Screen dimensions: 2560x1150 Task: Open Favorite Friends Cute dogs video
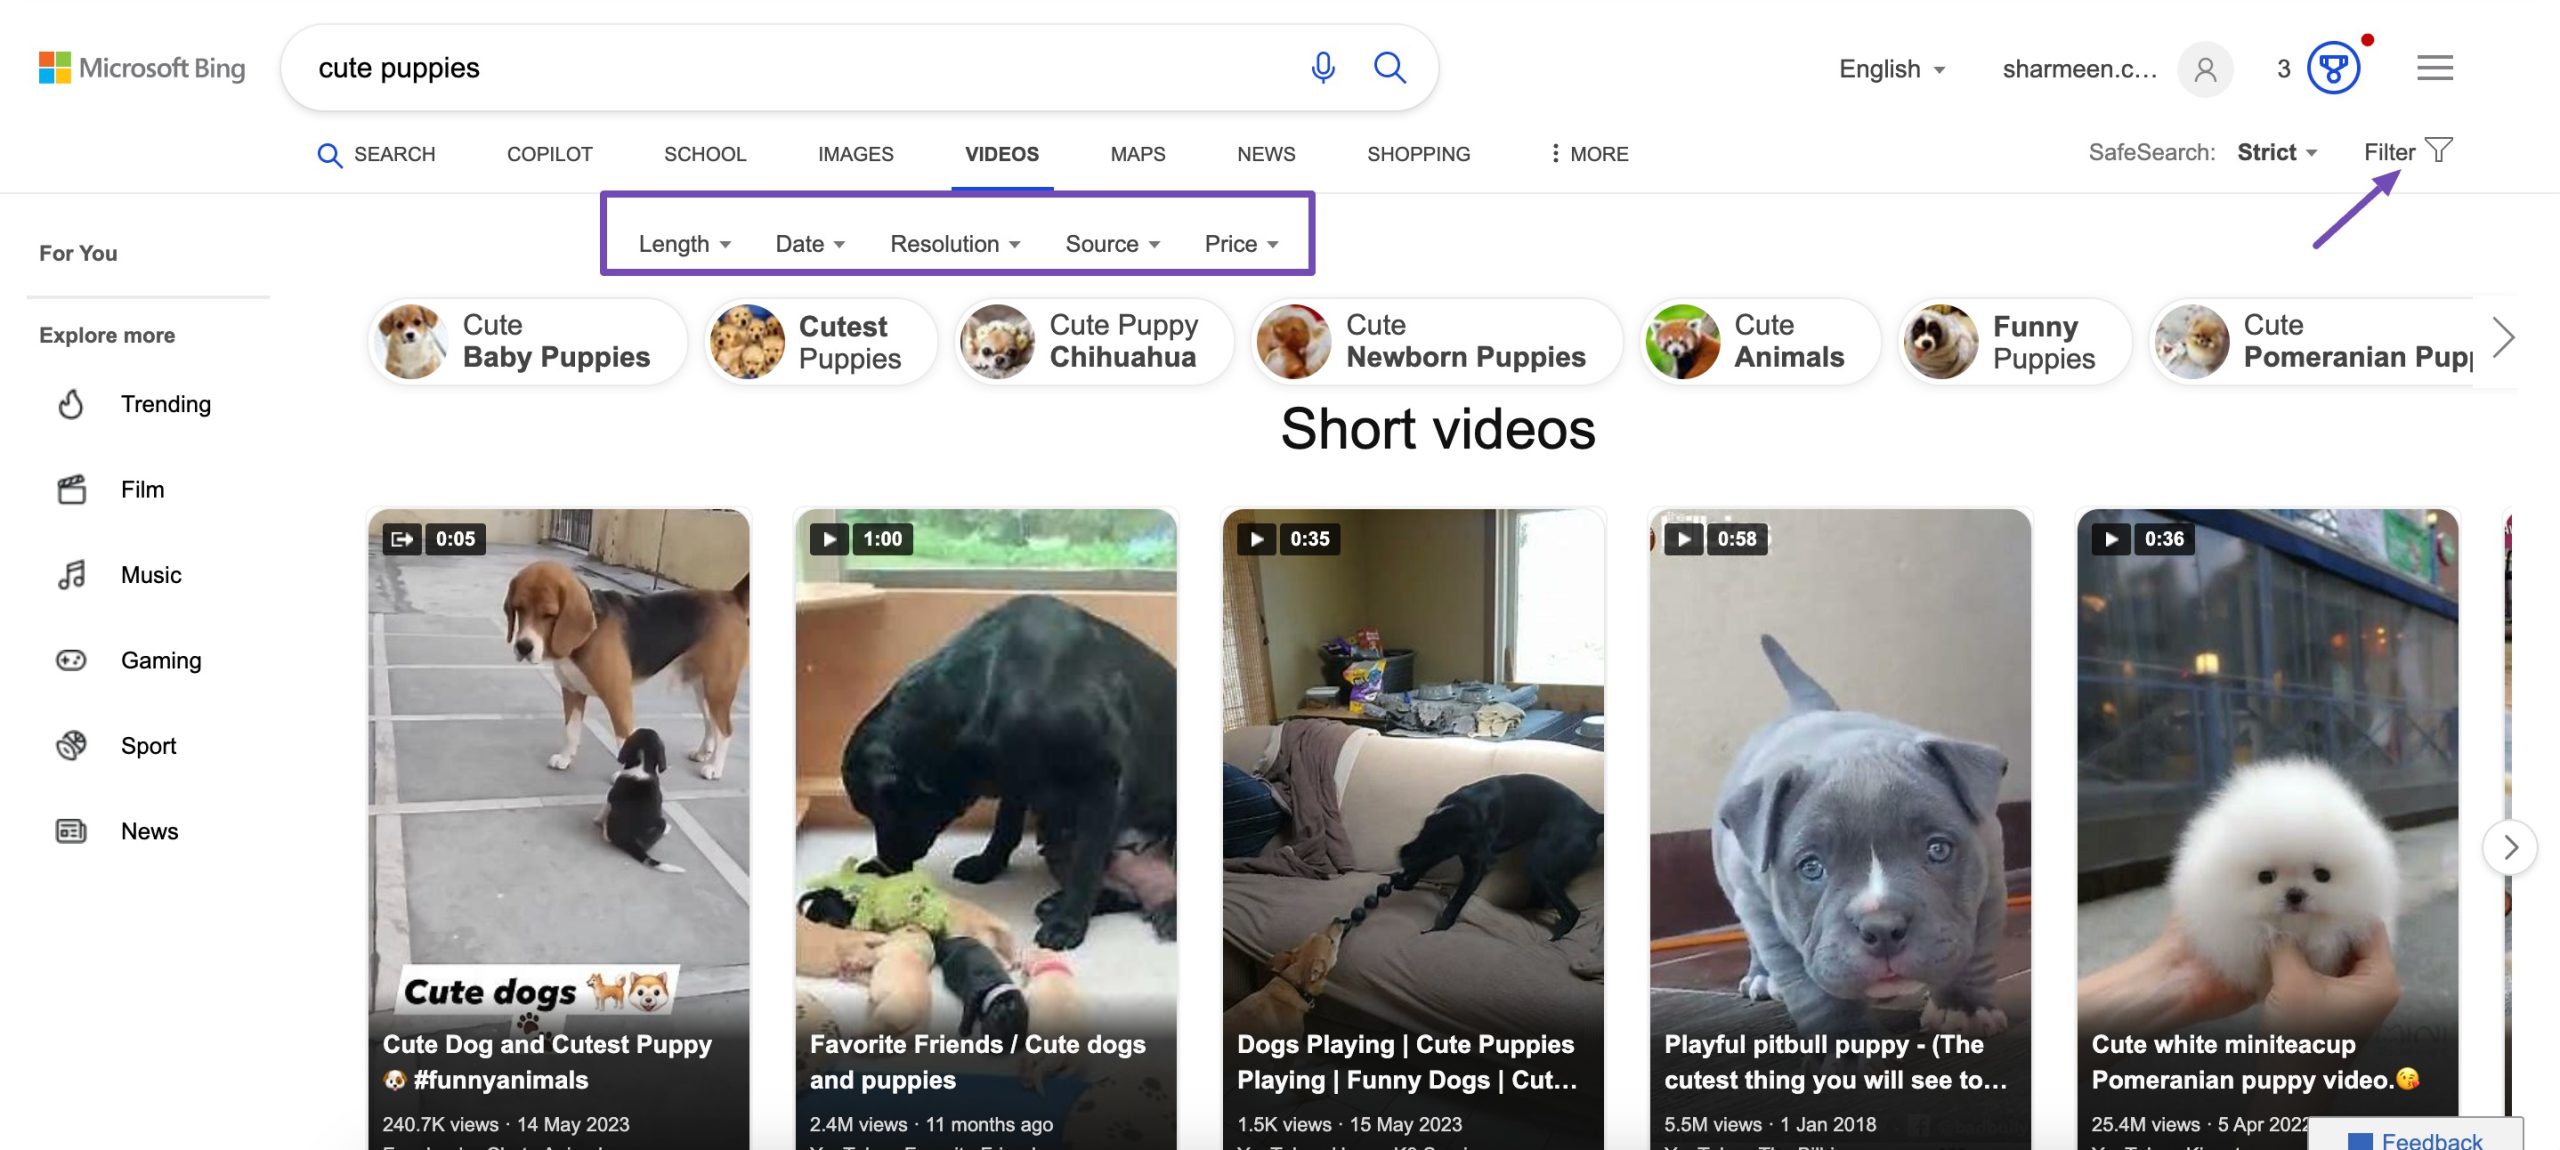[x=986, y=830]
